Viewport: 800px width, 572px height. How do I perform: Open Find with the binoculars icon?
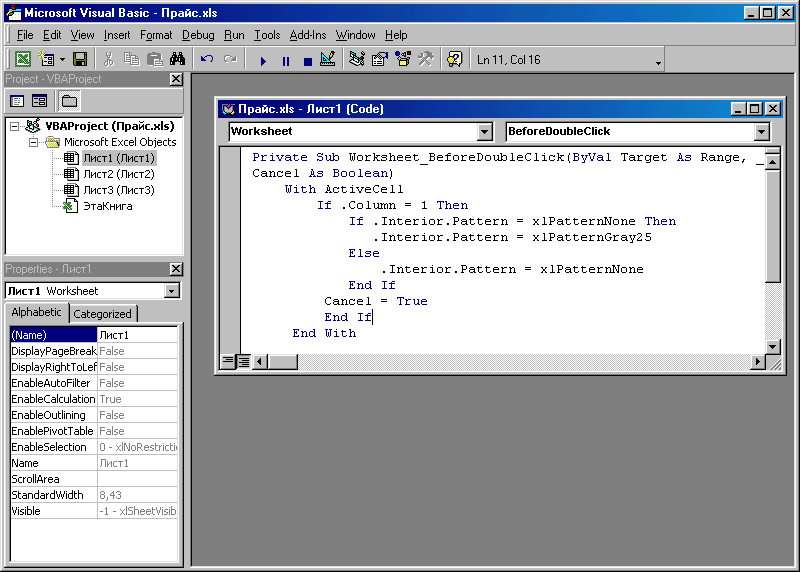click(x=178, y=59)
